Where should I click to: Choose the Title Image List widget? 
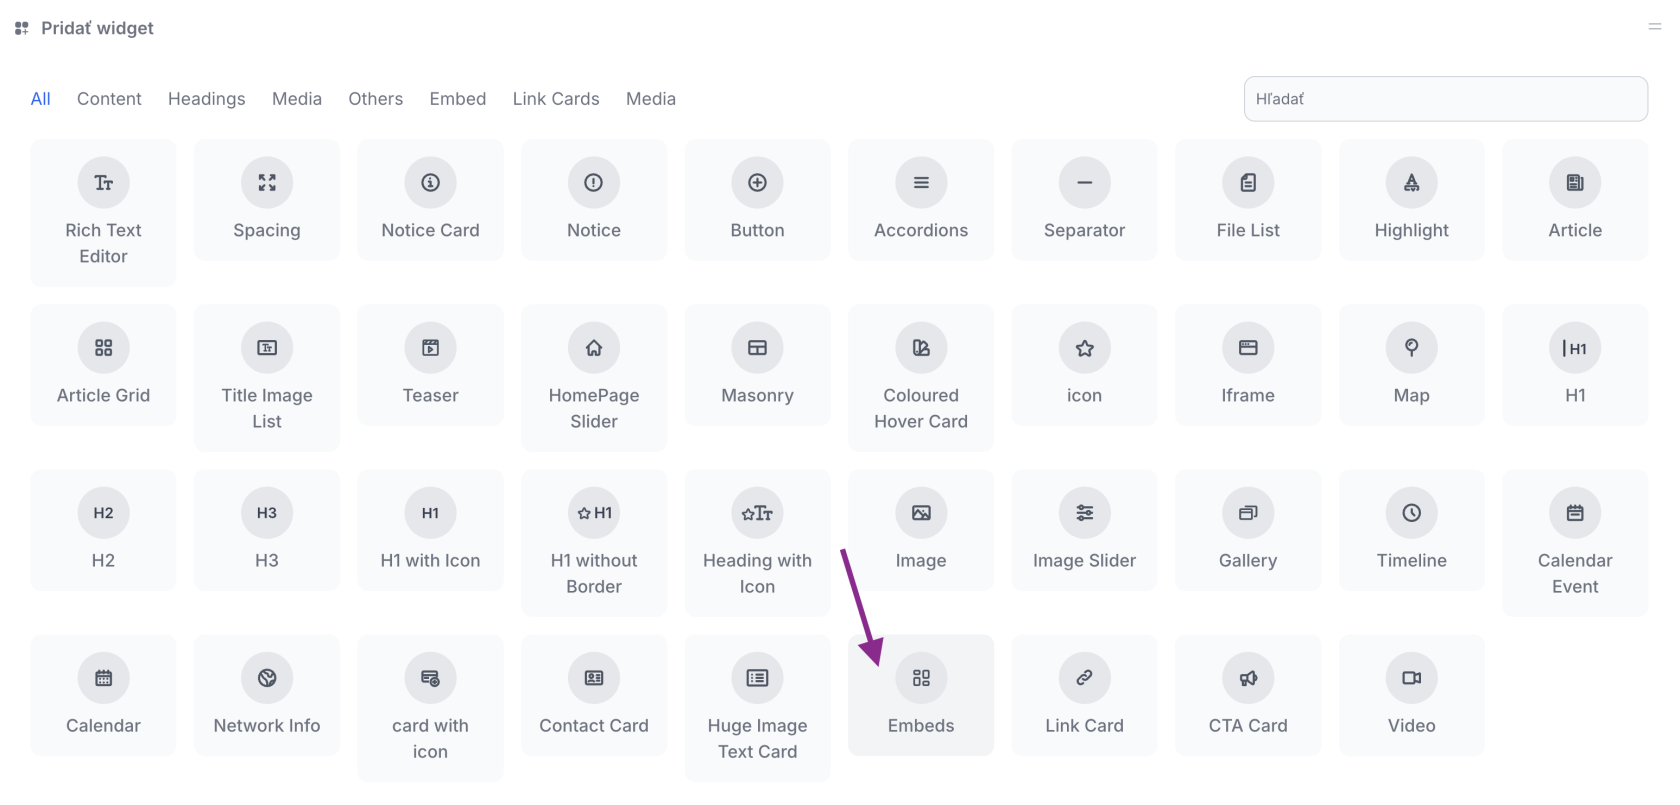point(267,378)
